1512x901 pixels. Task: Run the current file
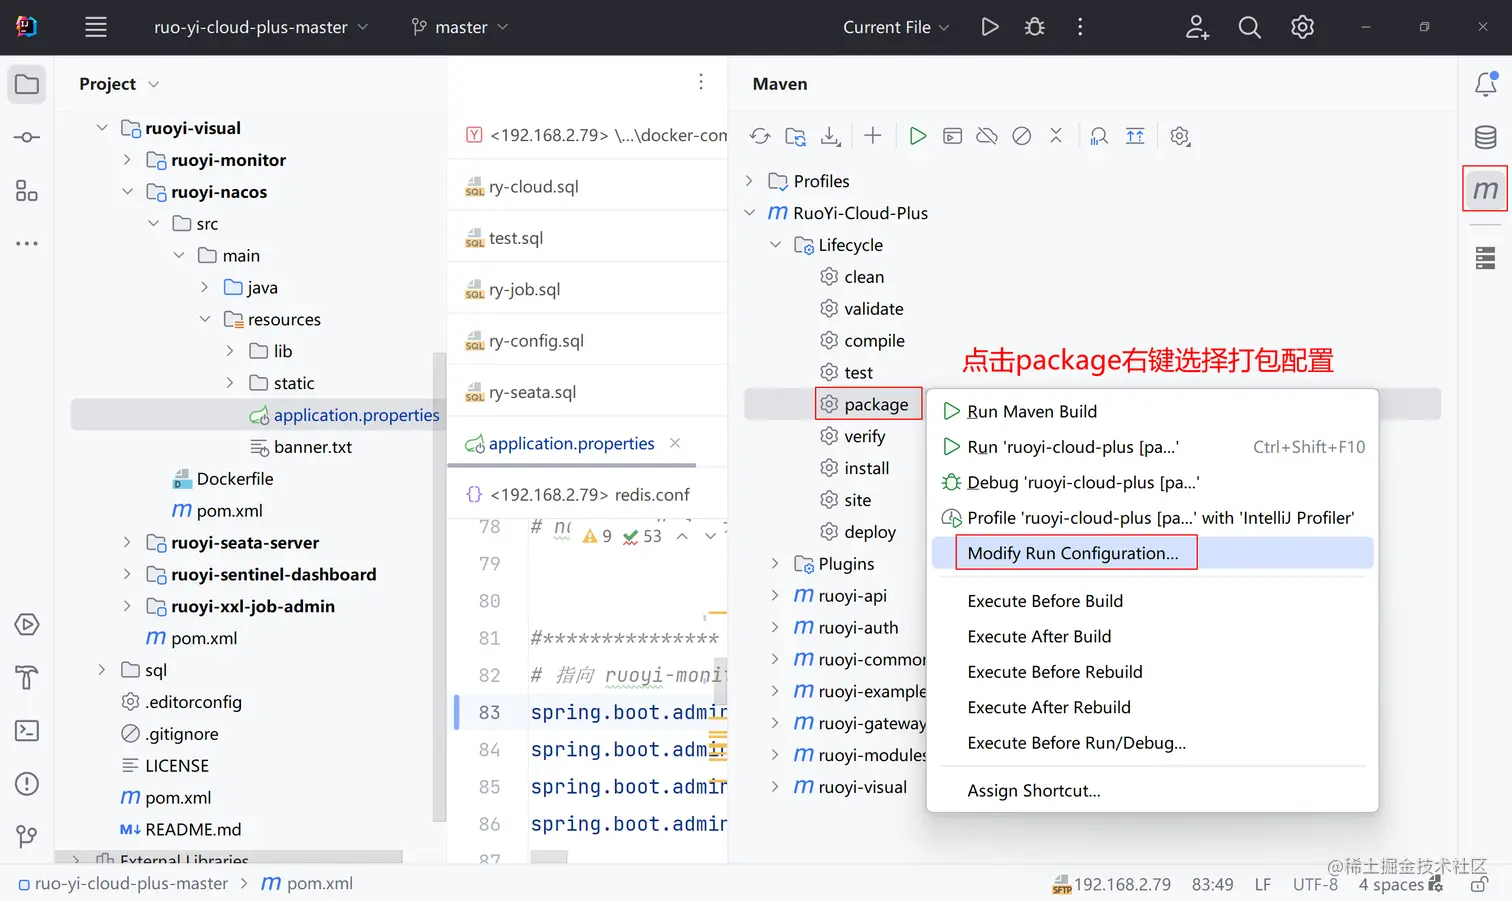point(990,27)
